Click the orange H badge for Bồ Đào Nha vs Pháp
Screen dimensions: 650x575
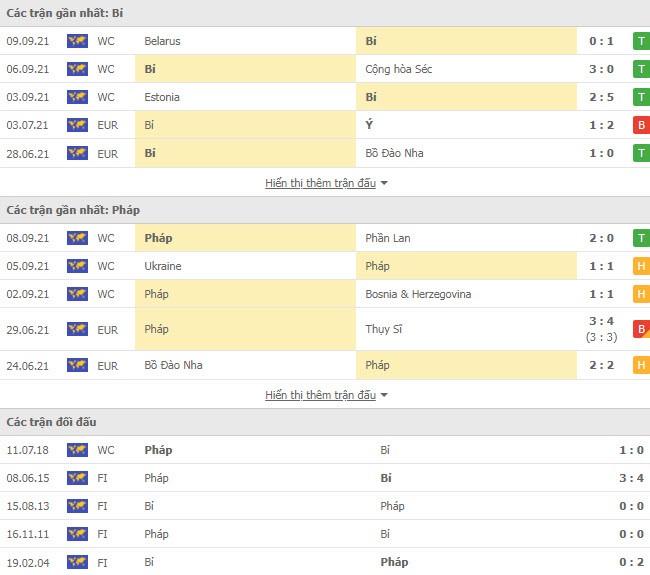[x=641, y=365]
